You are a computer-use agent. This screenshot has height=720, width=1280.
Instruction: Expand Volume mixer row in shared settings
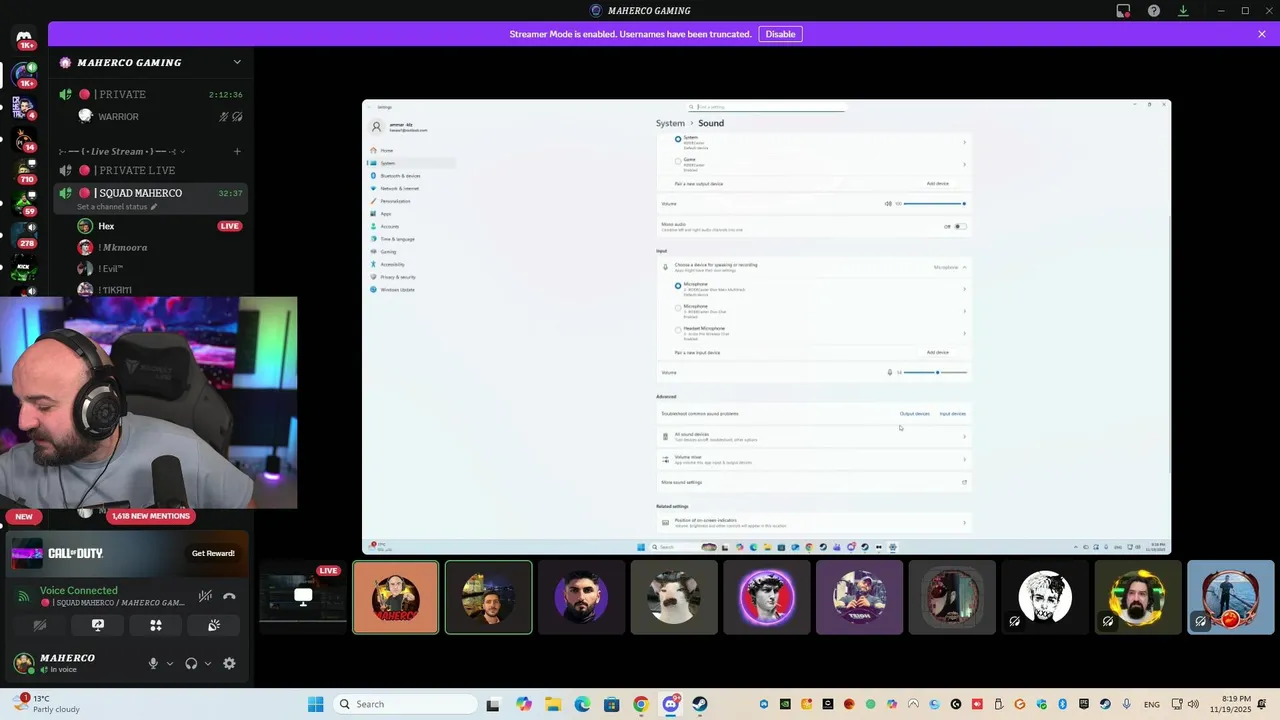coord(813,459)
